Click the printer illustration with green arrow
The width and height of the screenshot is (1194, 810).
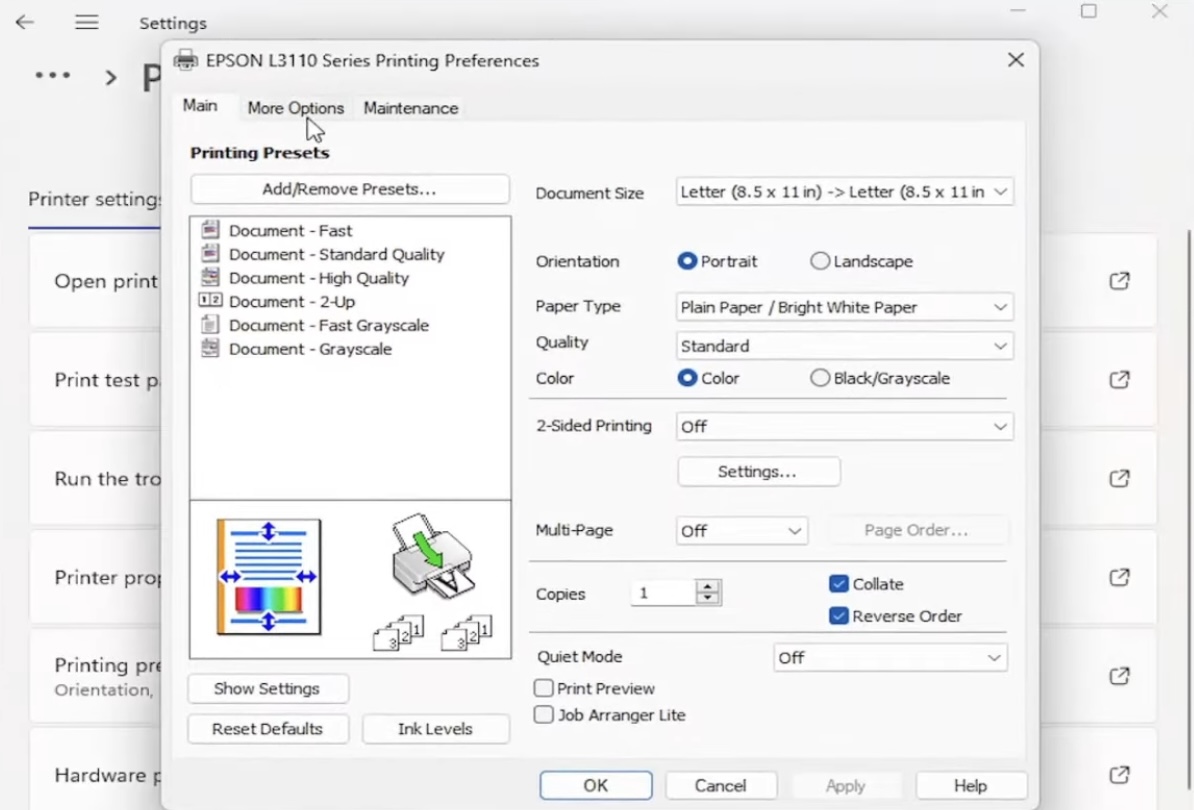pos(433,555)
